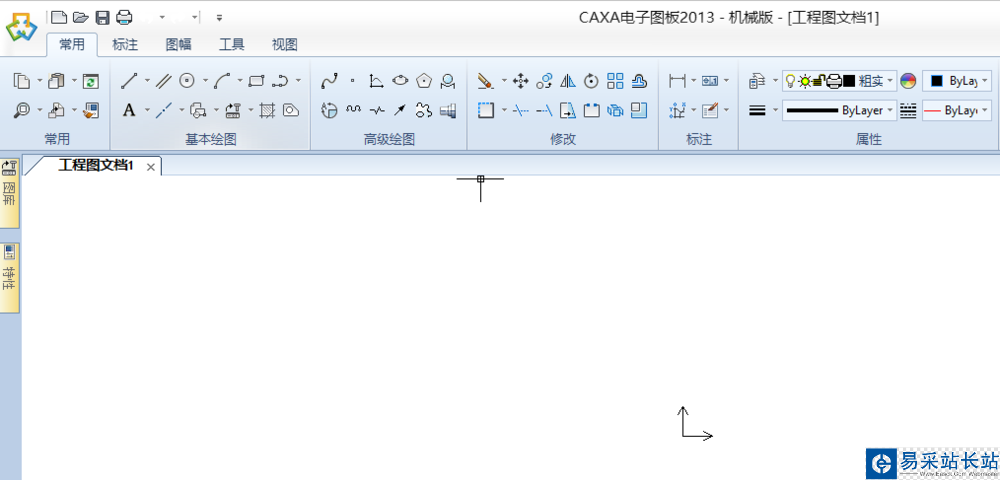Select the Arrow drawing tool

[x=400, y=110]
